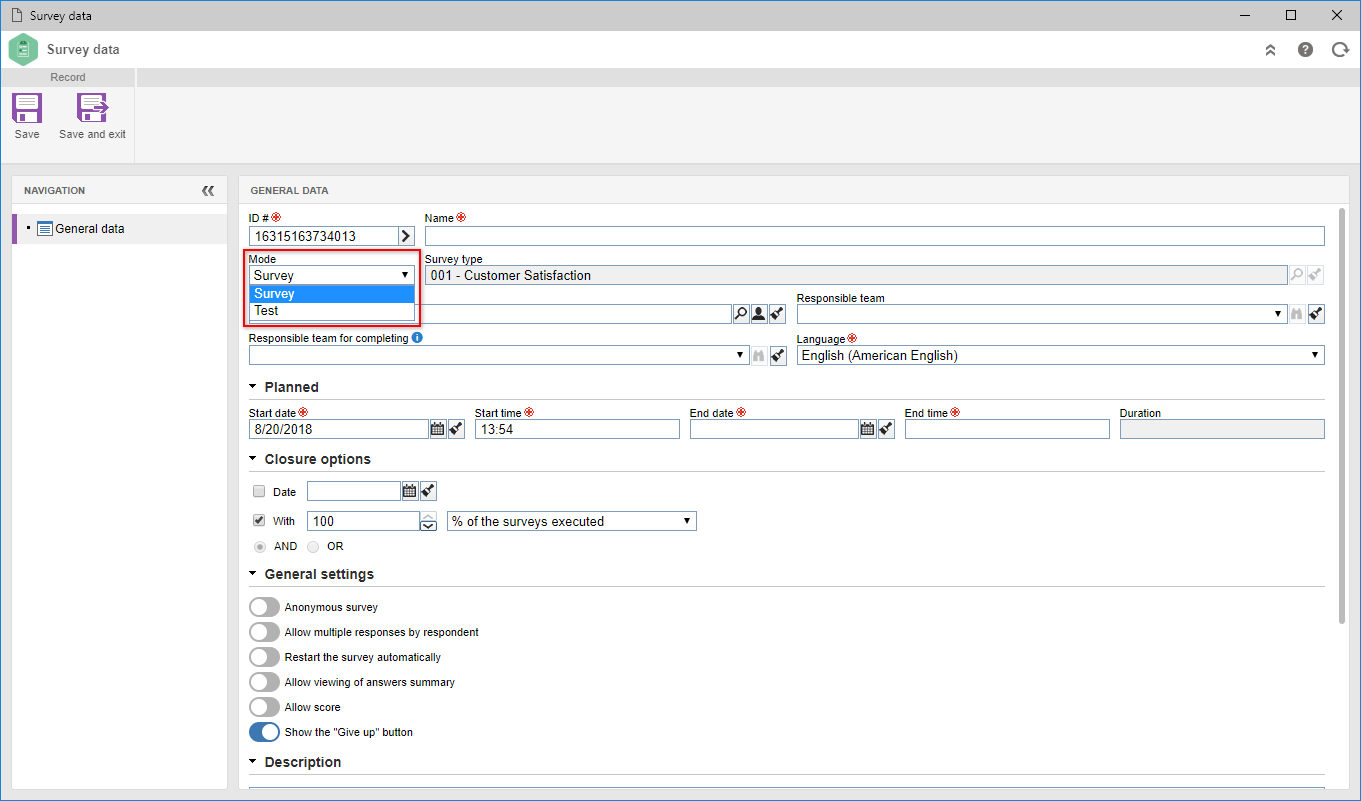Open Responsible team for completing dropdown
This screenshot has height=801, width=1361.
coord(499,355)
